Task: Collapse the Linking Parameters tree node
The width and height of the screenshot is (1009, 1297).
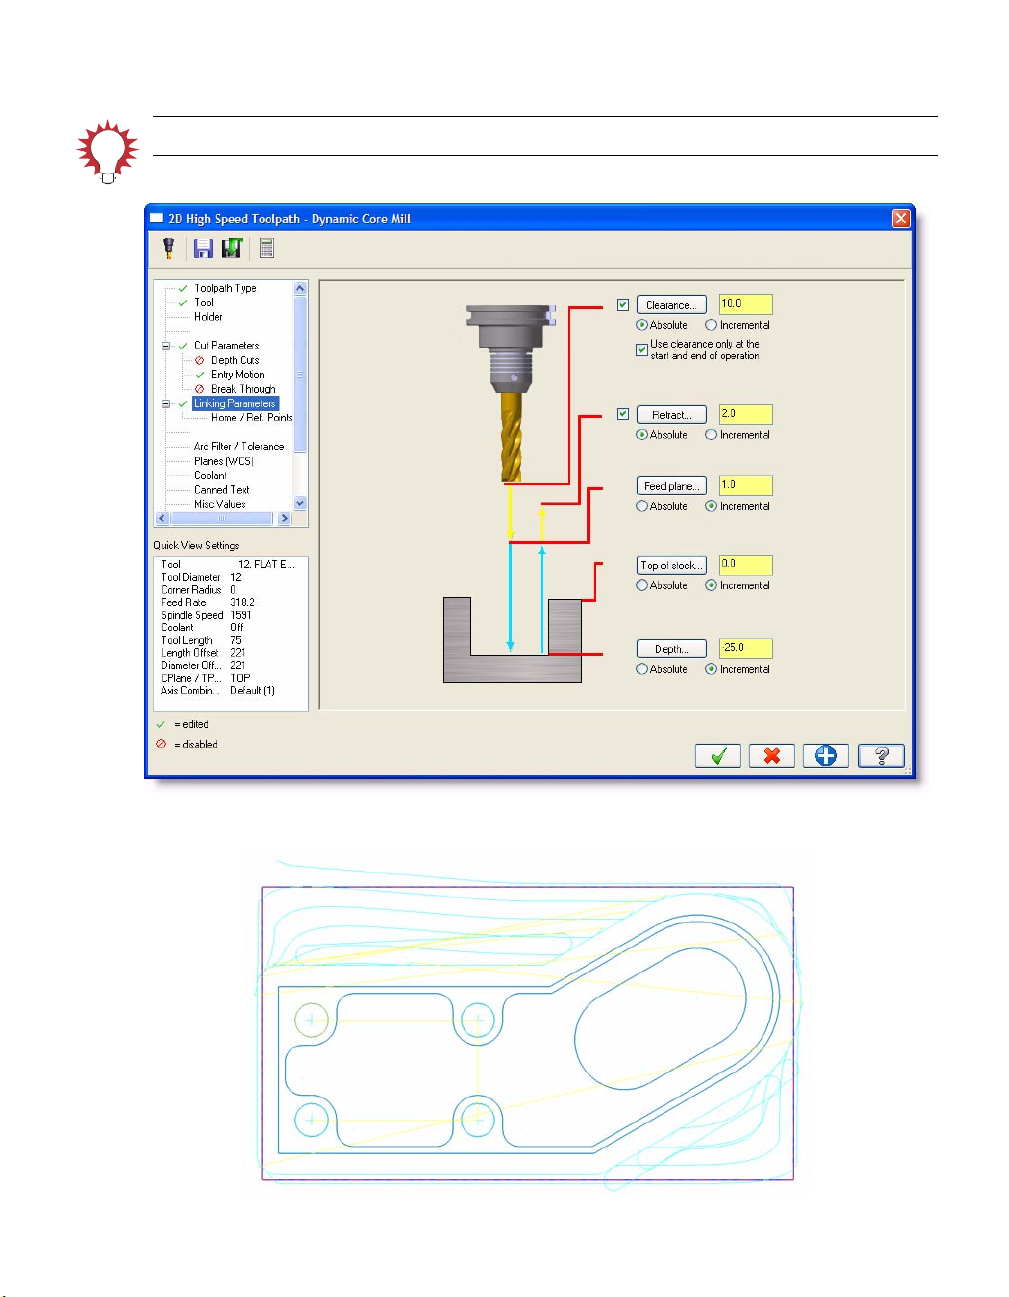Action: pyautogui.click(x=166, y=404)
